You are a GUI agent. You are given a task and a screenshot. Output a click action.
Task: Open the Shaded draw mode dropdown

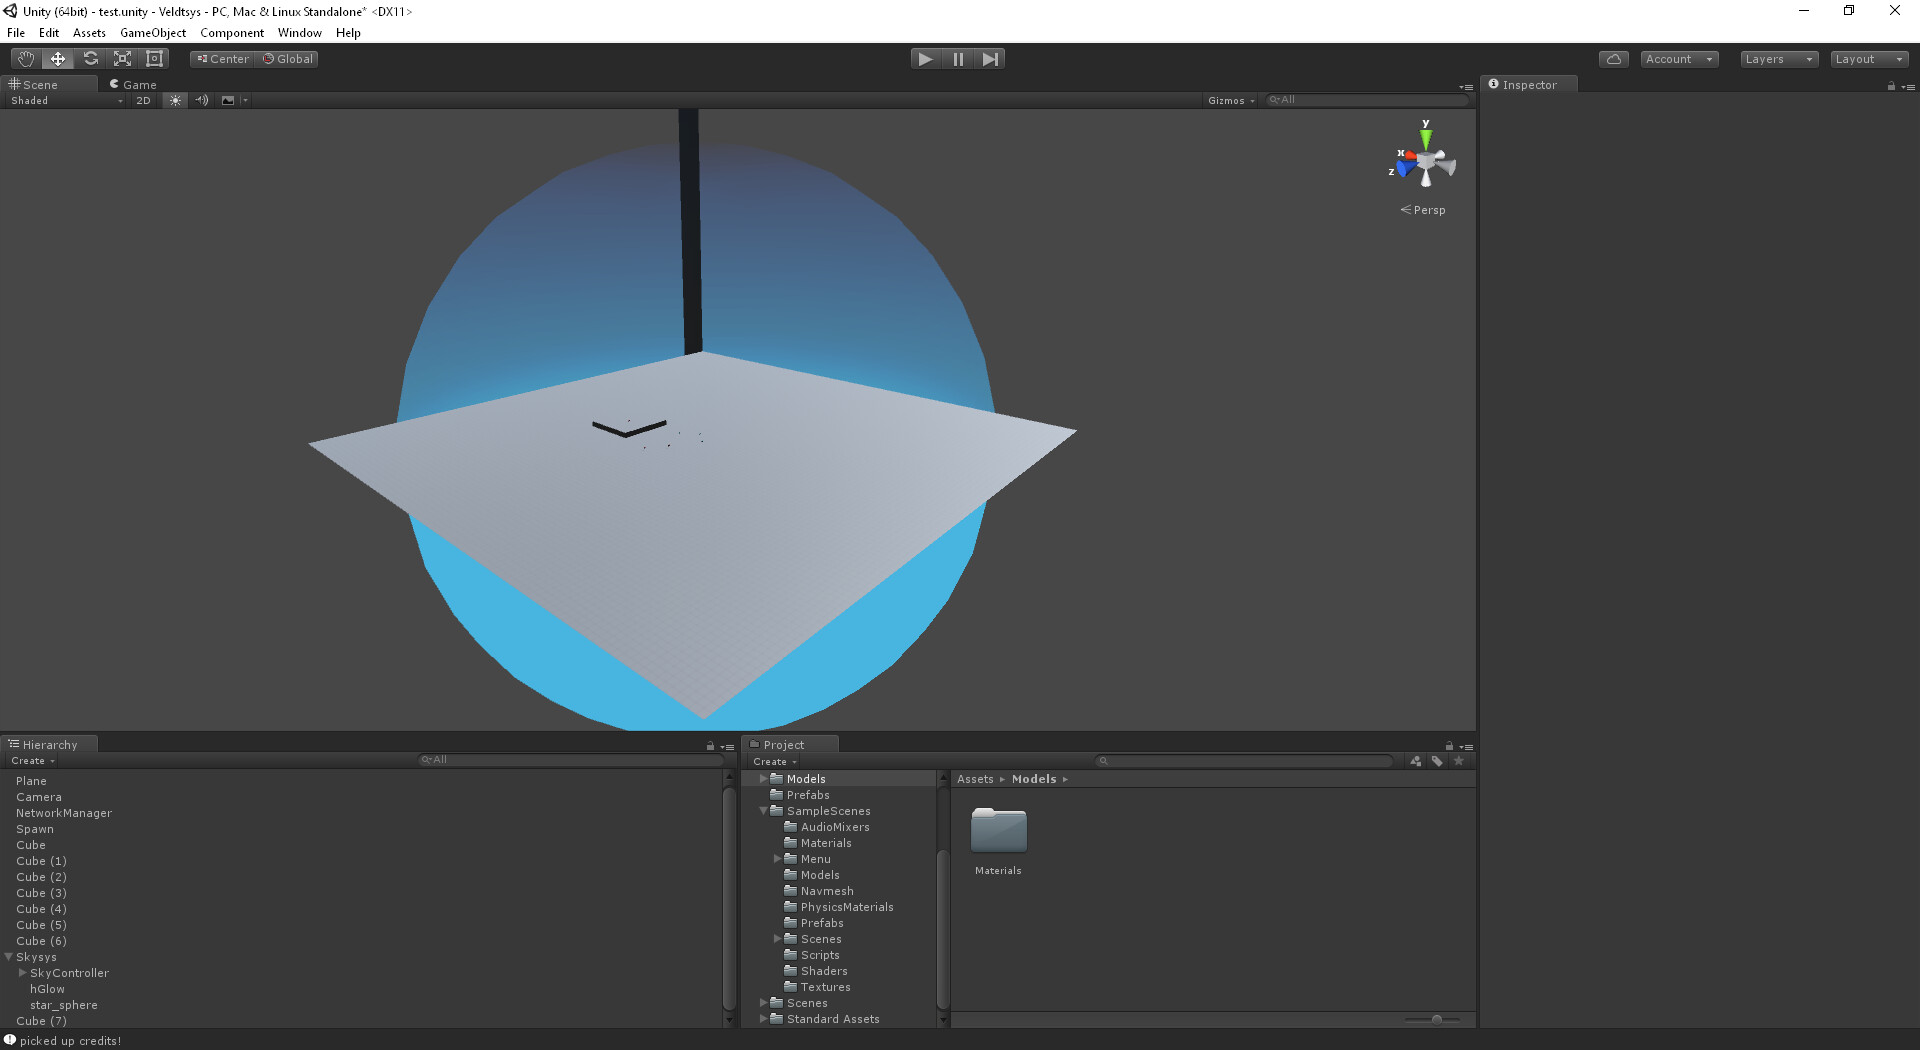coord(60,100)
